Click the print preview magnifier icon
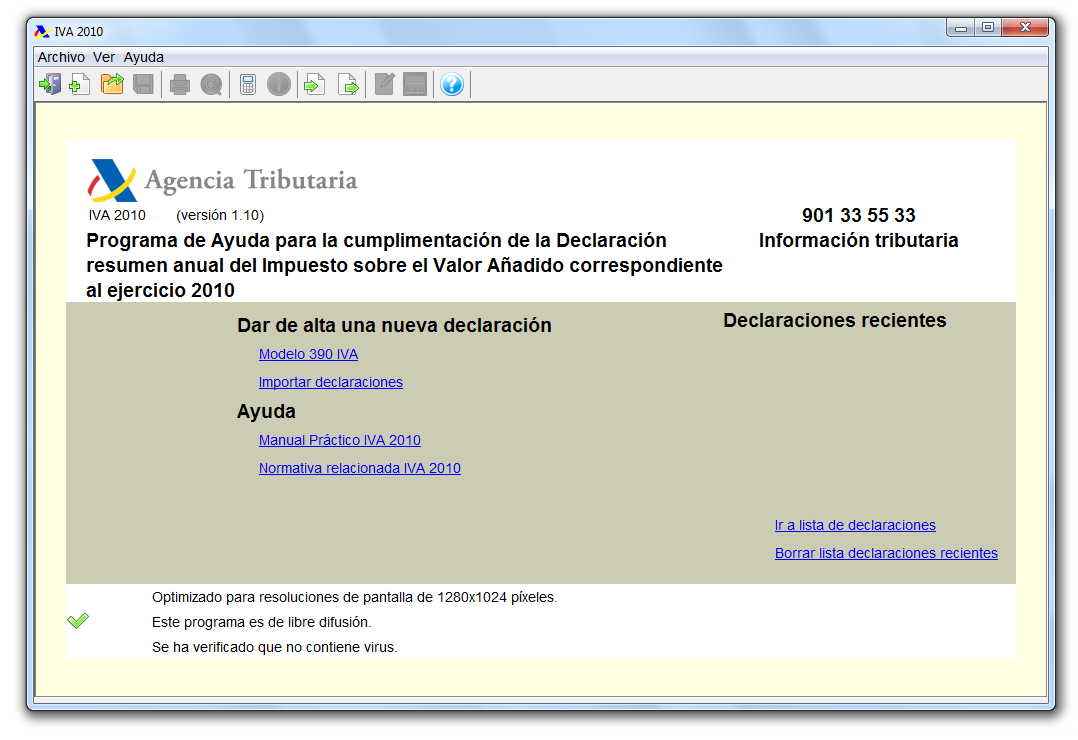The height and width of the screenshot is (740, 1078). [x=211, y=85]
